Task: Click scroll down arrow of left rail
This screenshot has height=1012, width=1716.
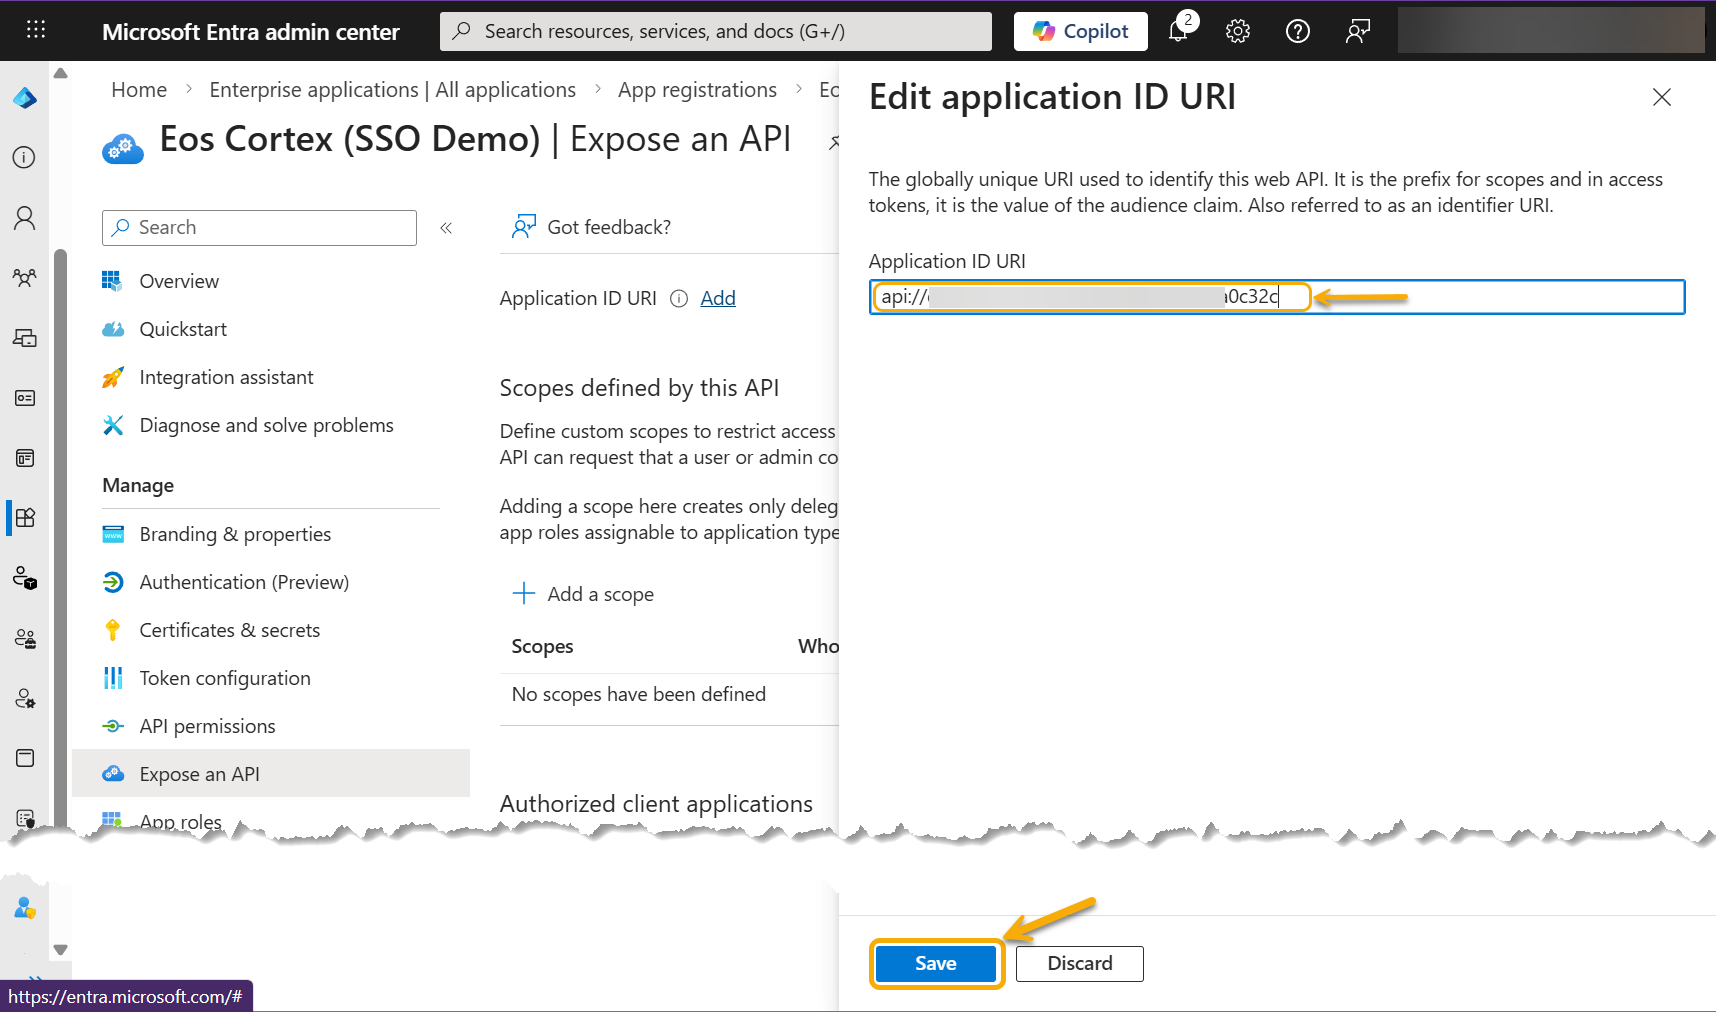Action: (x=60, y=950)
